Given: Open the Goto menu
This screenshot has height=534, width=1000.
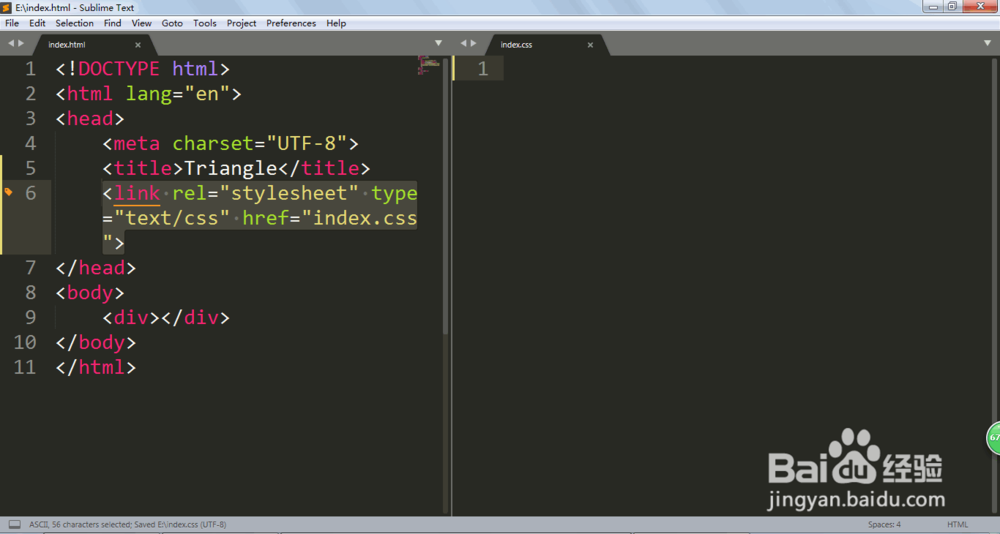Looking at the screenshot, I should (172, 23).
